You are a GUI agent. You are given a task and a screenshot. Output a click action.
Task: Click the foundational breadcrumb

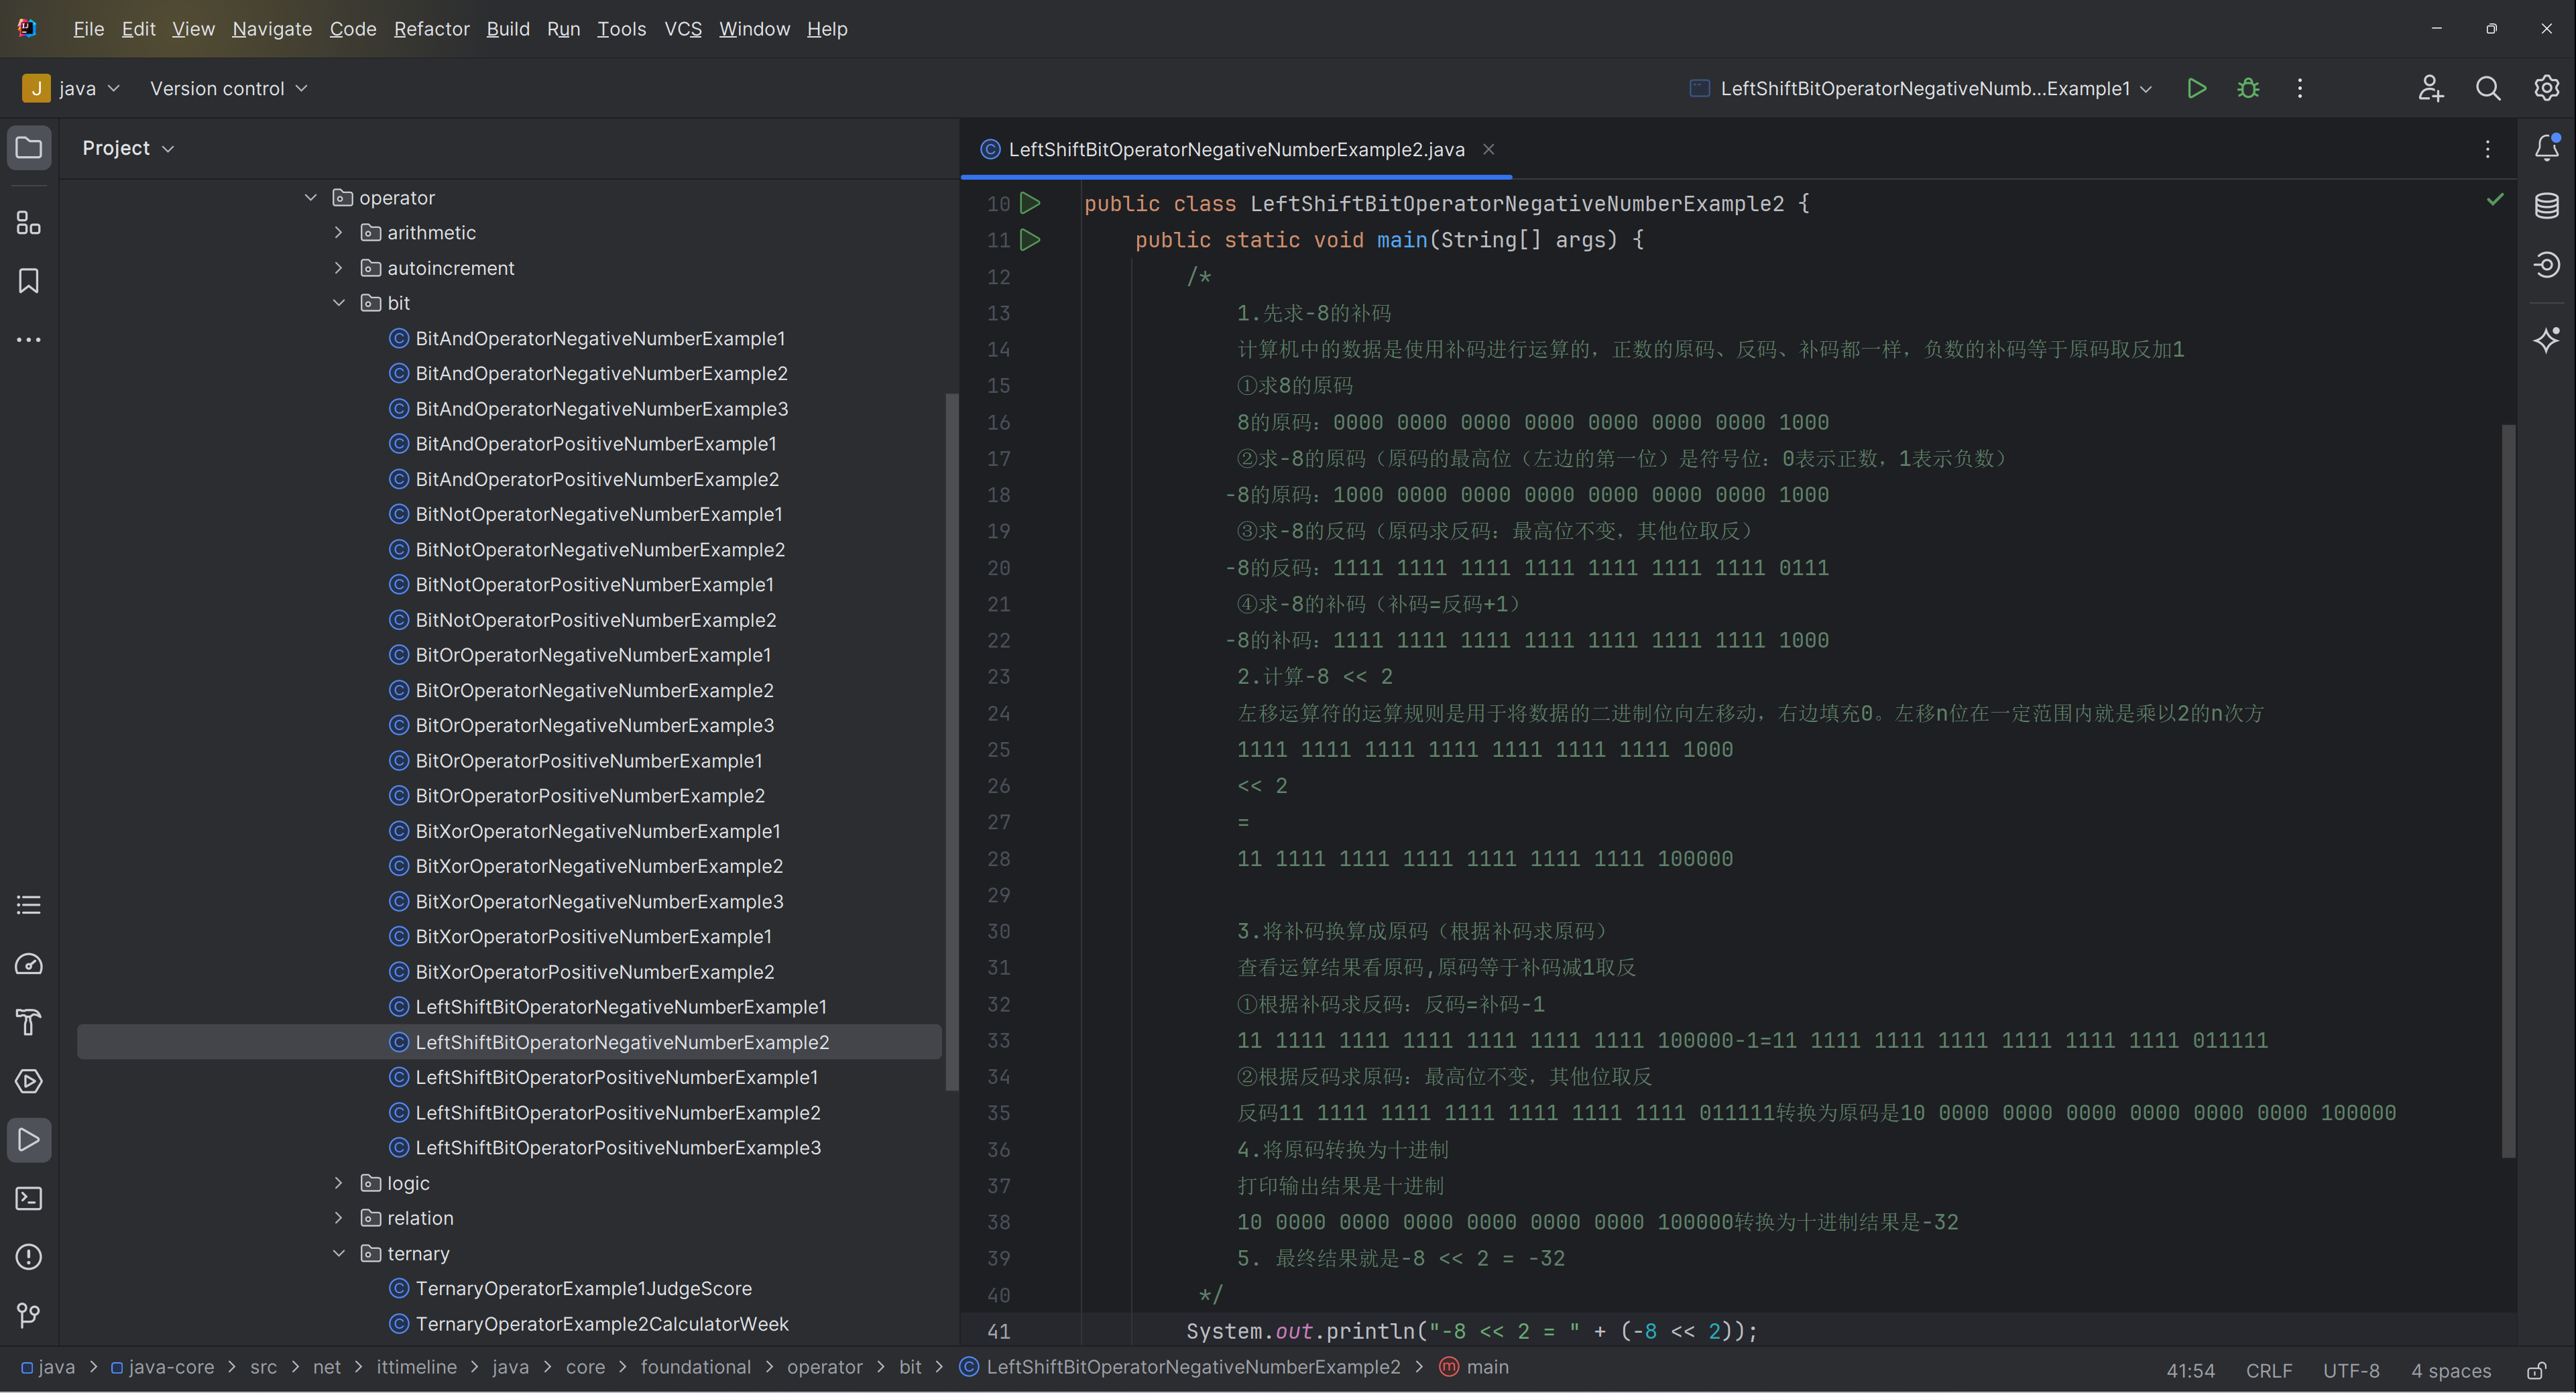[695, 1367]
